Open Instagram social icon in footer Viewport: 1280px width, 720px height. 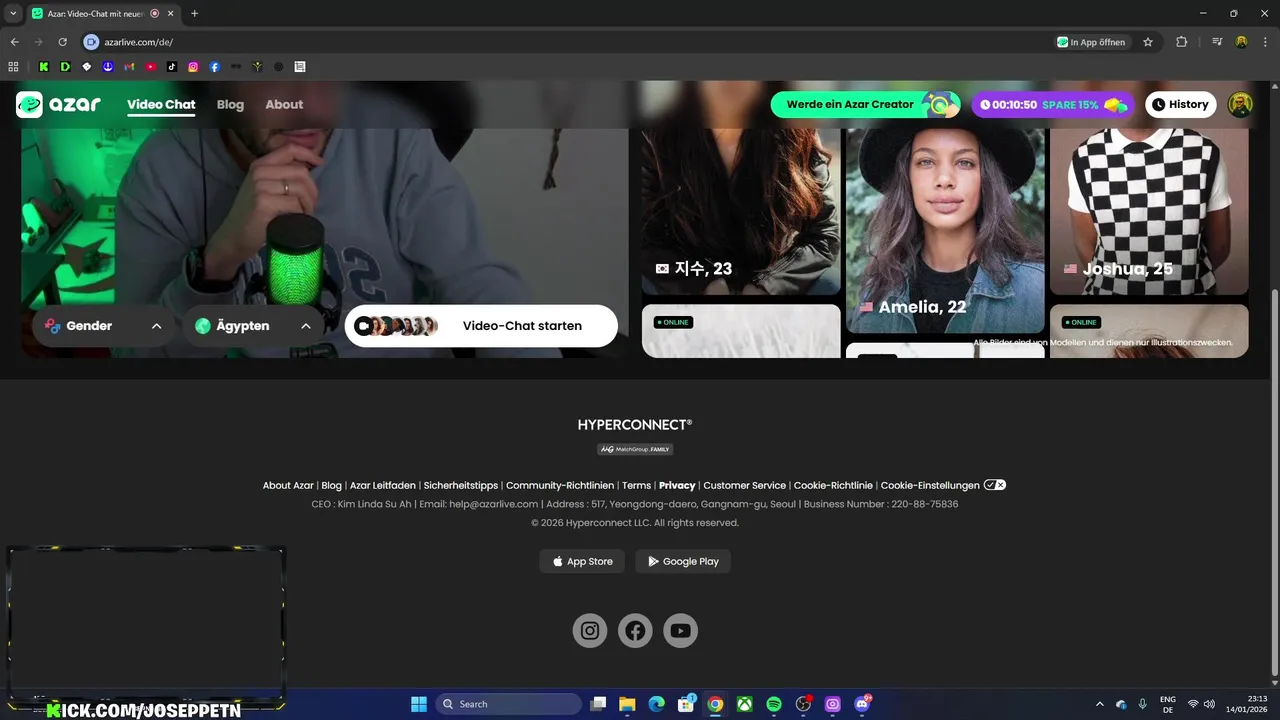point(590,630)
